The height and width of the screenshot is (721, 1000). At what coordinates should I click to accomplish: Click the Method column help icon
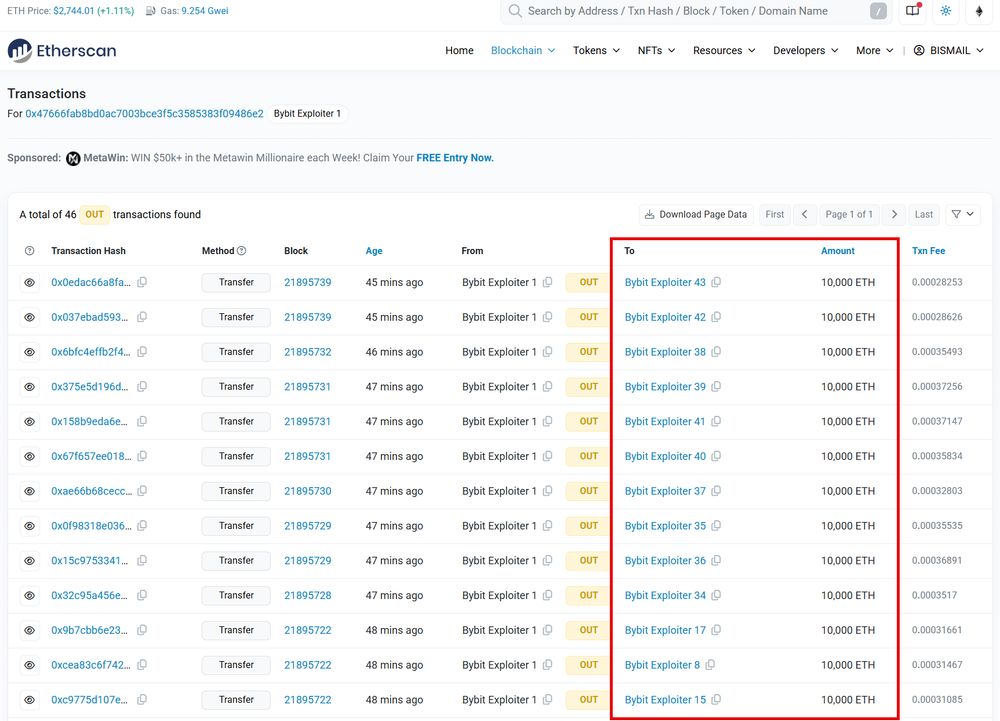241,251
